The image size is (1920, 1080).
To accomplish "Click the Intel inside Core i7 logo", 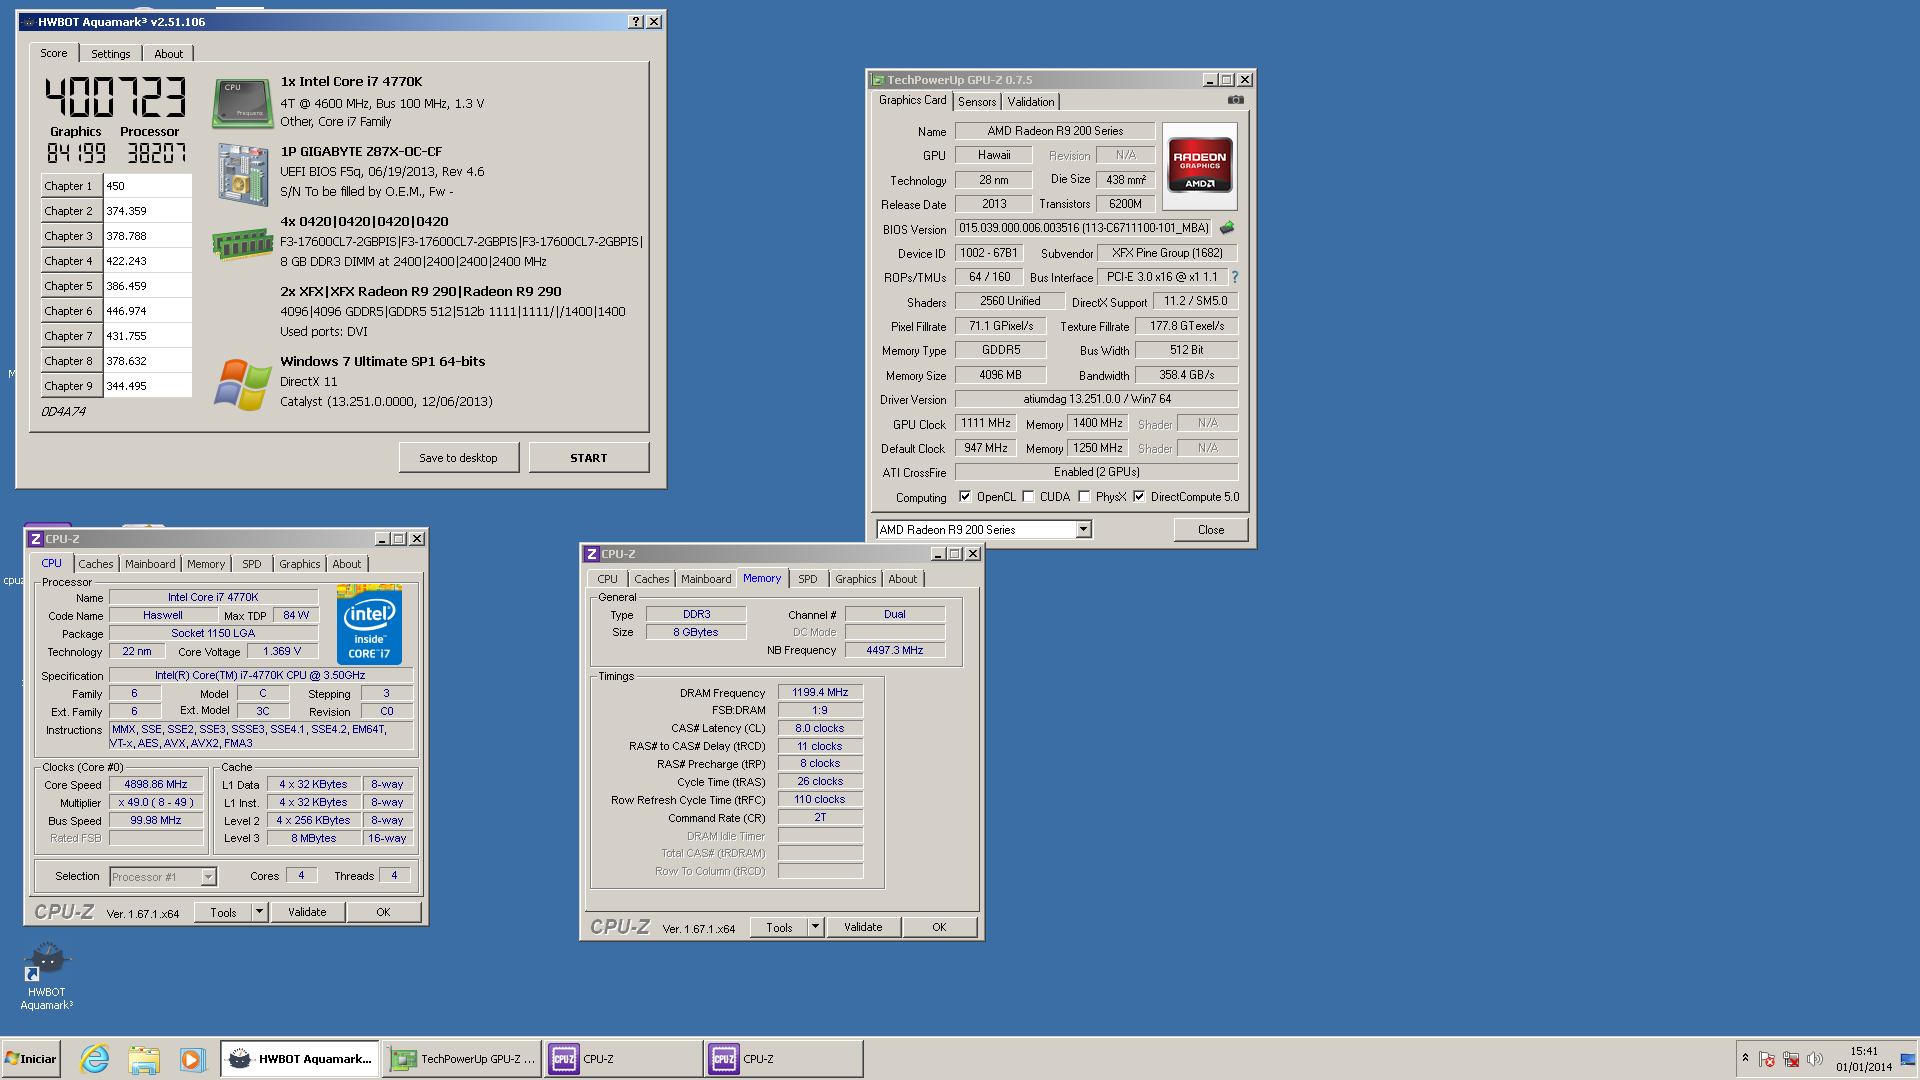I will [369, 625].
